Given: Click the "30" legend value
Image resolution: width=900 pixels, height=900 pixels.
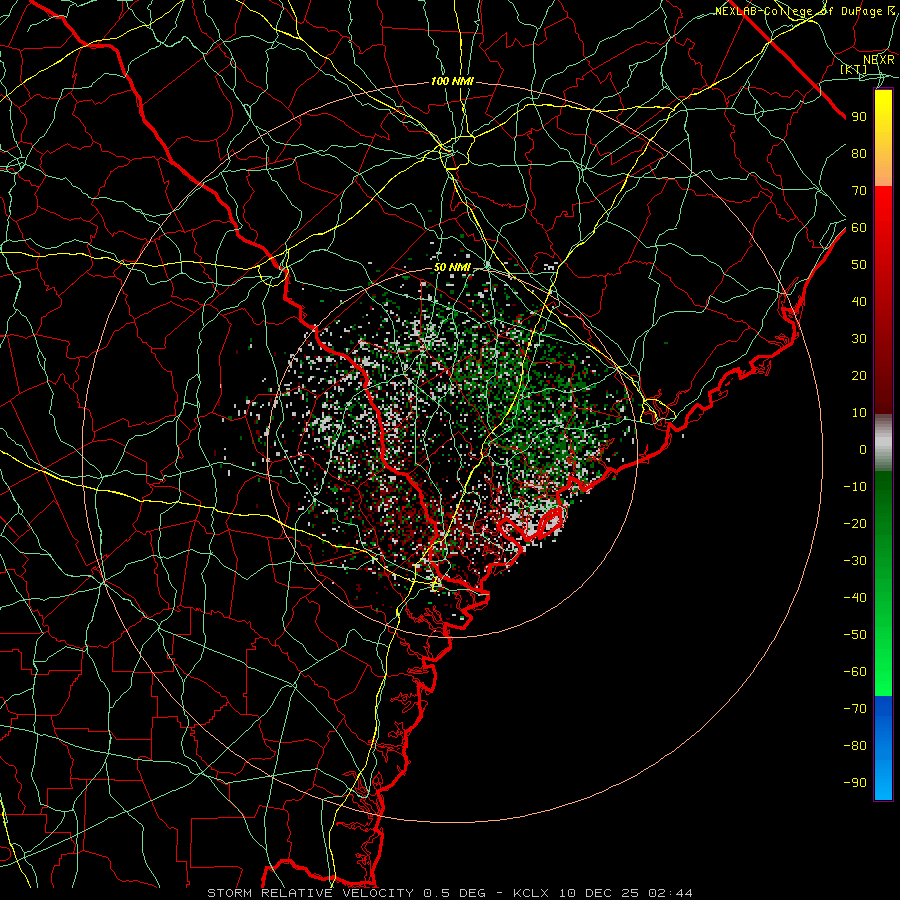Looking at the screenshot, I should click(859, 339).
